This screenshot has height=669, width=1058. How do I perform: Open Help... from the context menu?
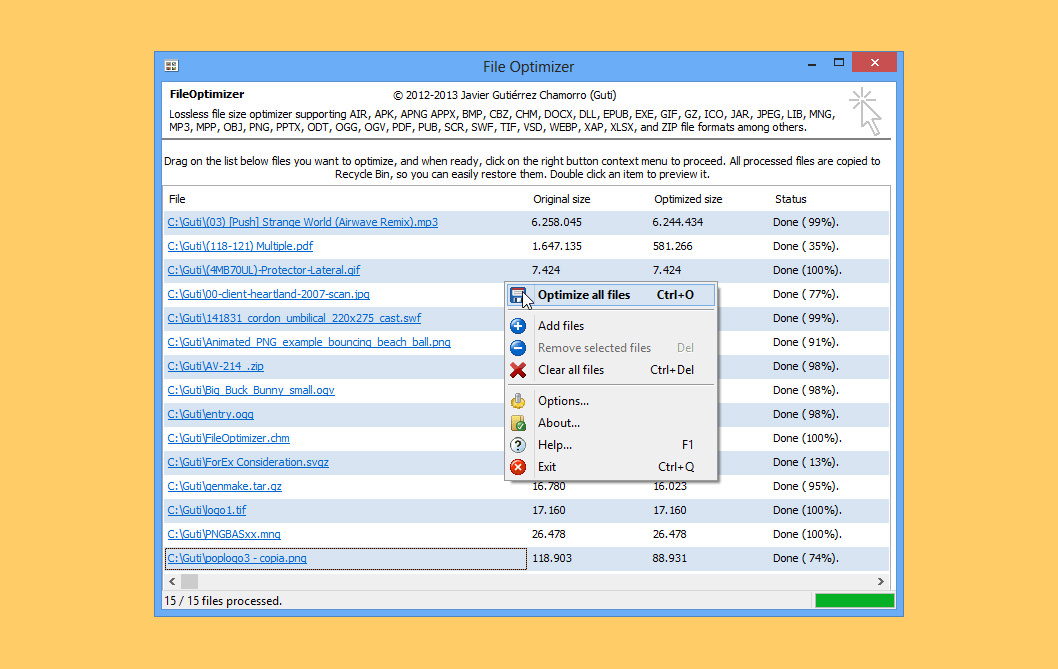point(611,445)
